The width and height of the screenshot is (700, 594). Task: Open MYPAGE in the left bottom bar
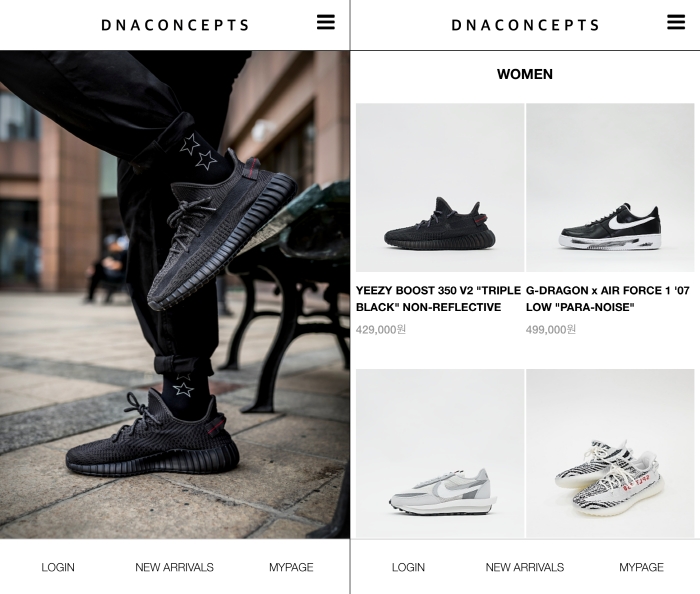[x=291, y=567]
